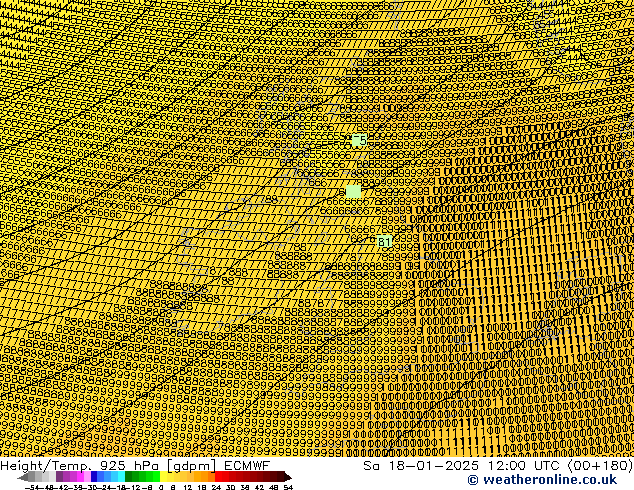Pick the darkest green swatch next to cyan

coord(129,477)
